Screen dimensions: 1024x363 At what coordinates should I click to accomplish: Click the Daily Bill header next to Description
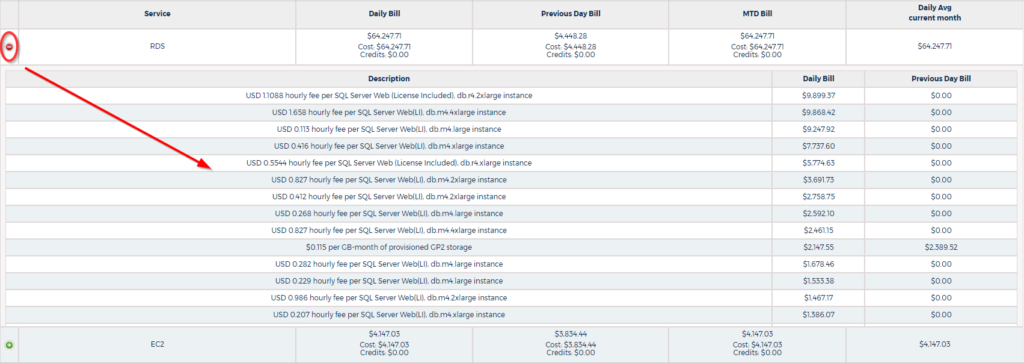pos(818,78)
